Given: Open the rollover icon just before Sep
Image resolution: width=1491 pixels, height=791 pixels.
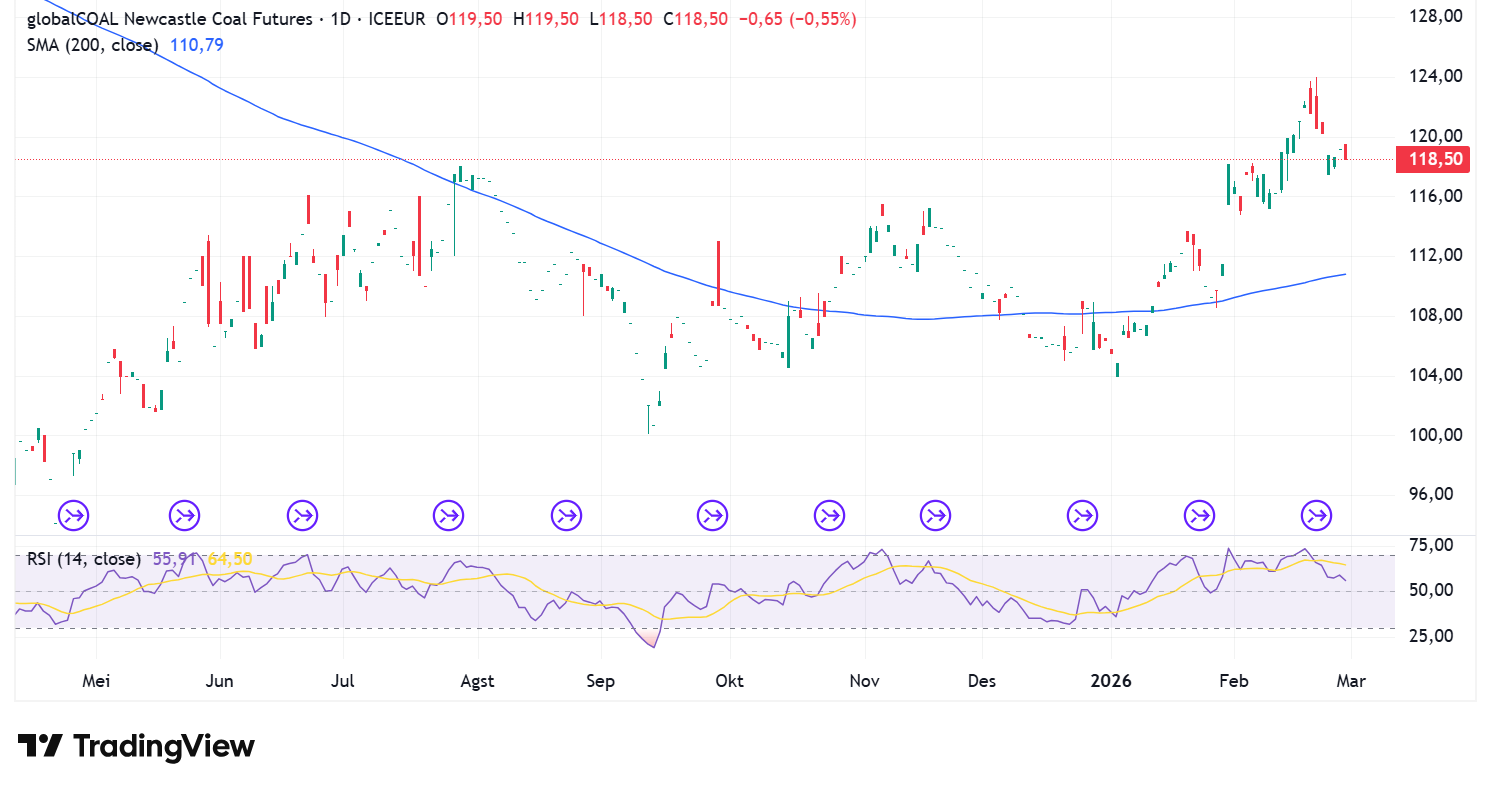Looking at the screenshot, I should [x=566, y=516].
